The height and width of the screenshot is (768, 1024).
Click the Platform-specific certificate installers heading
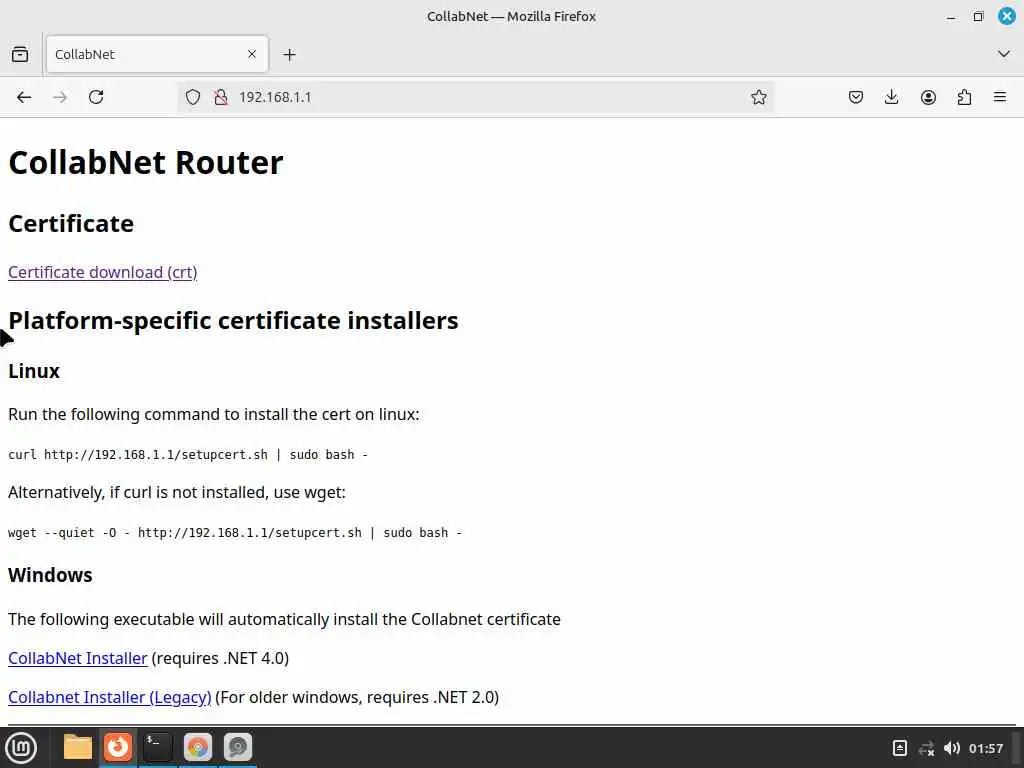pos(233,321)
